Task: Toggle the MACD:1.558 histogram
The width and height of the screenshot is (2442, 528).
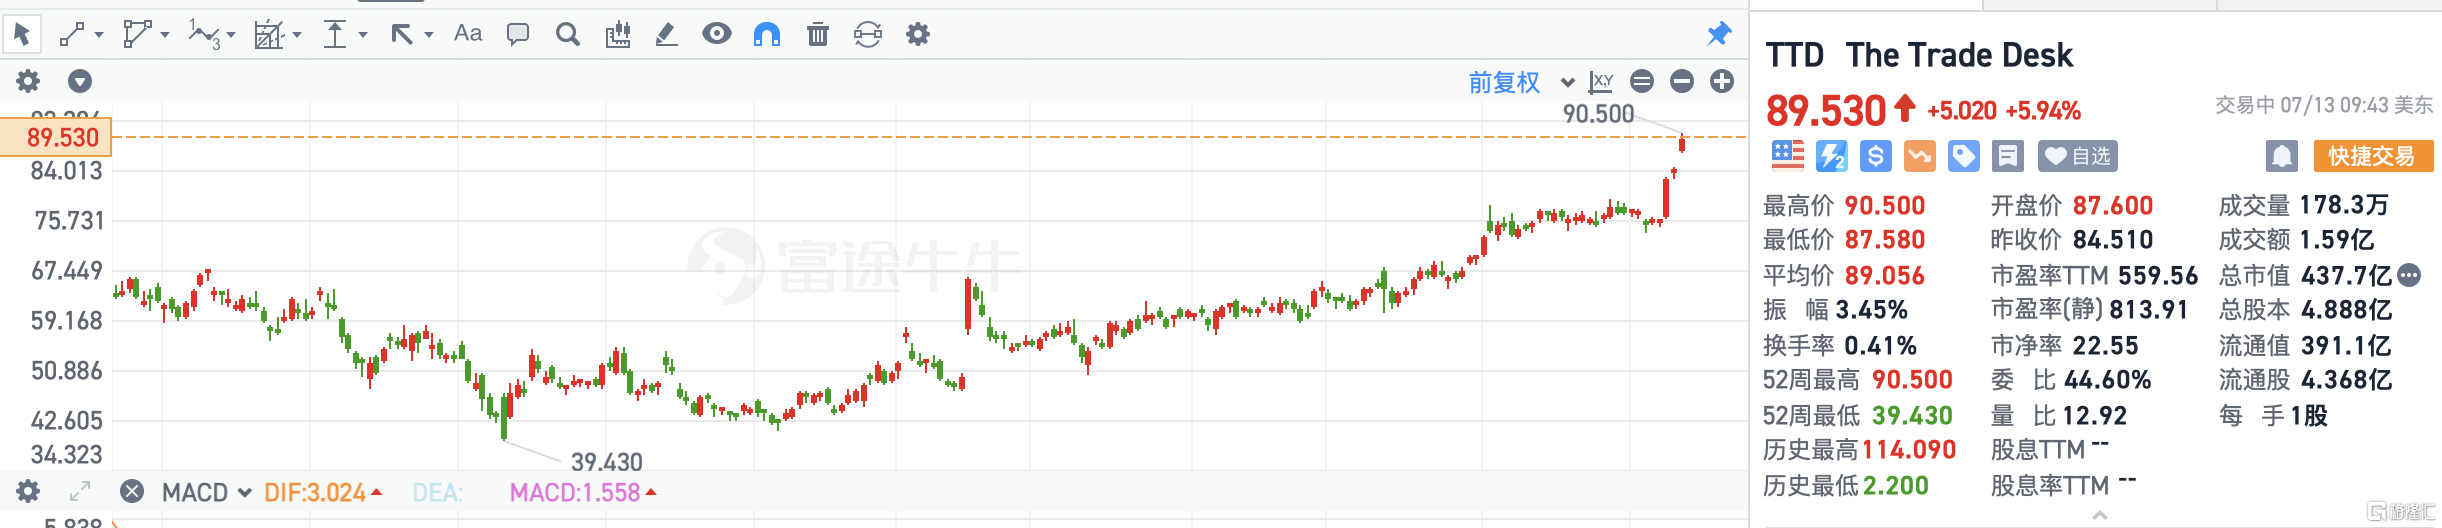Action: click(583, 492)
